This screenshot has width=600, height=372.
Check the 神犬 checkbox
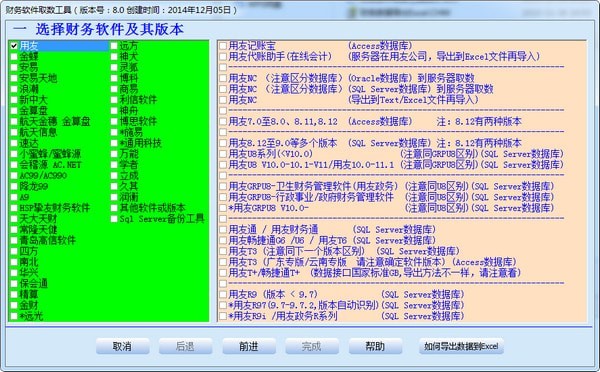(114, 57)
